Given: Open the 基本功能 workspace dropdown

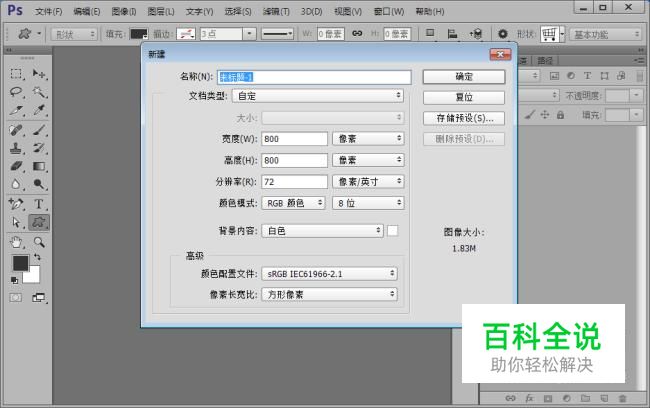Looking at the screenshot, I should point(606,34).
